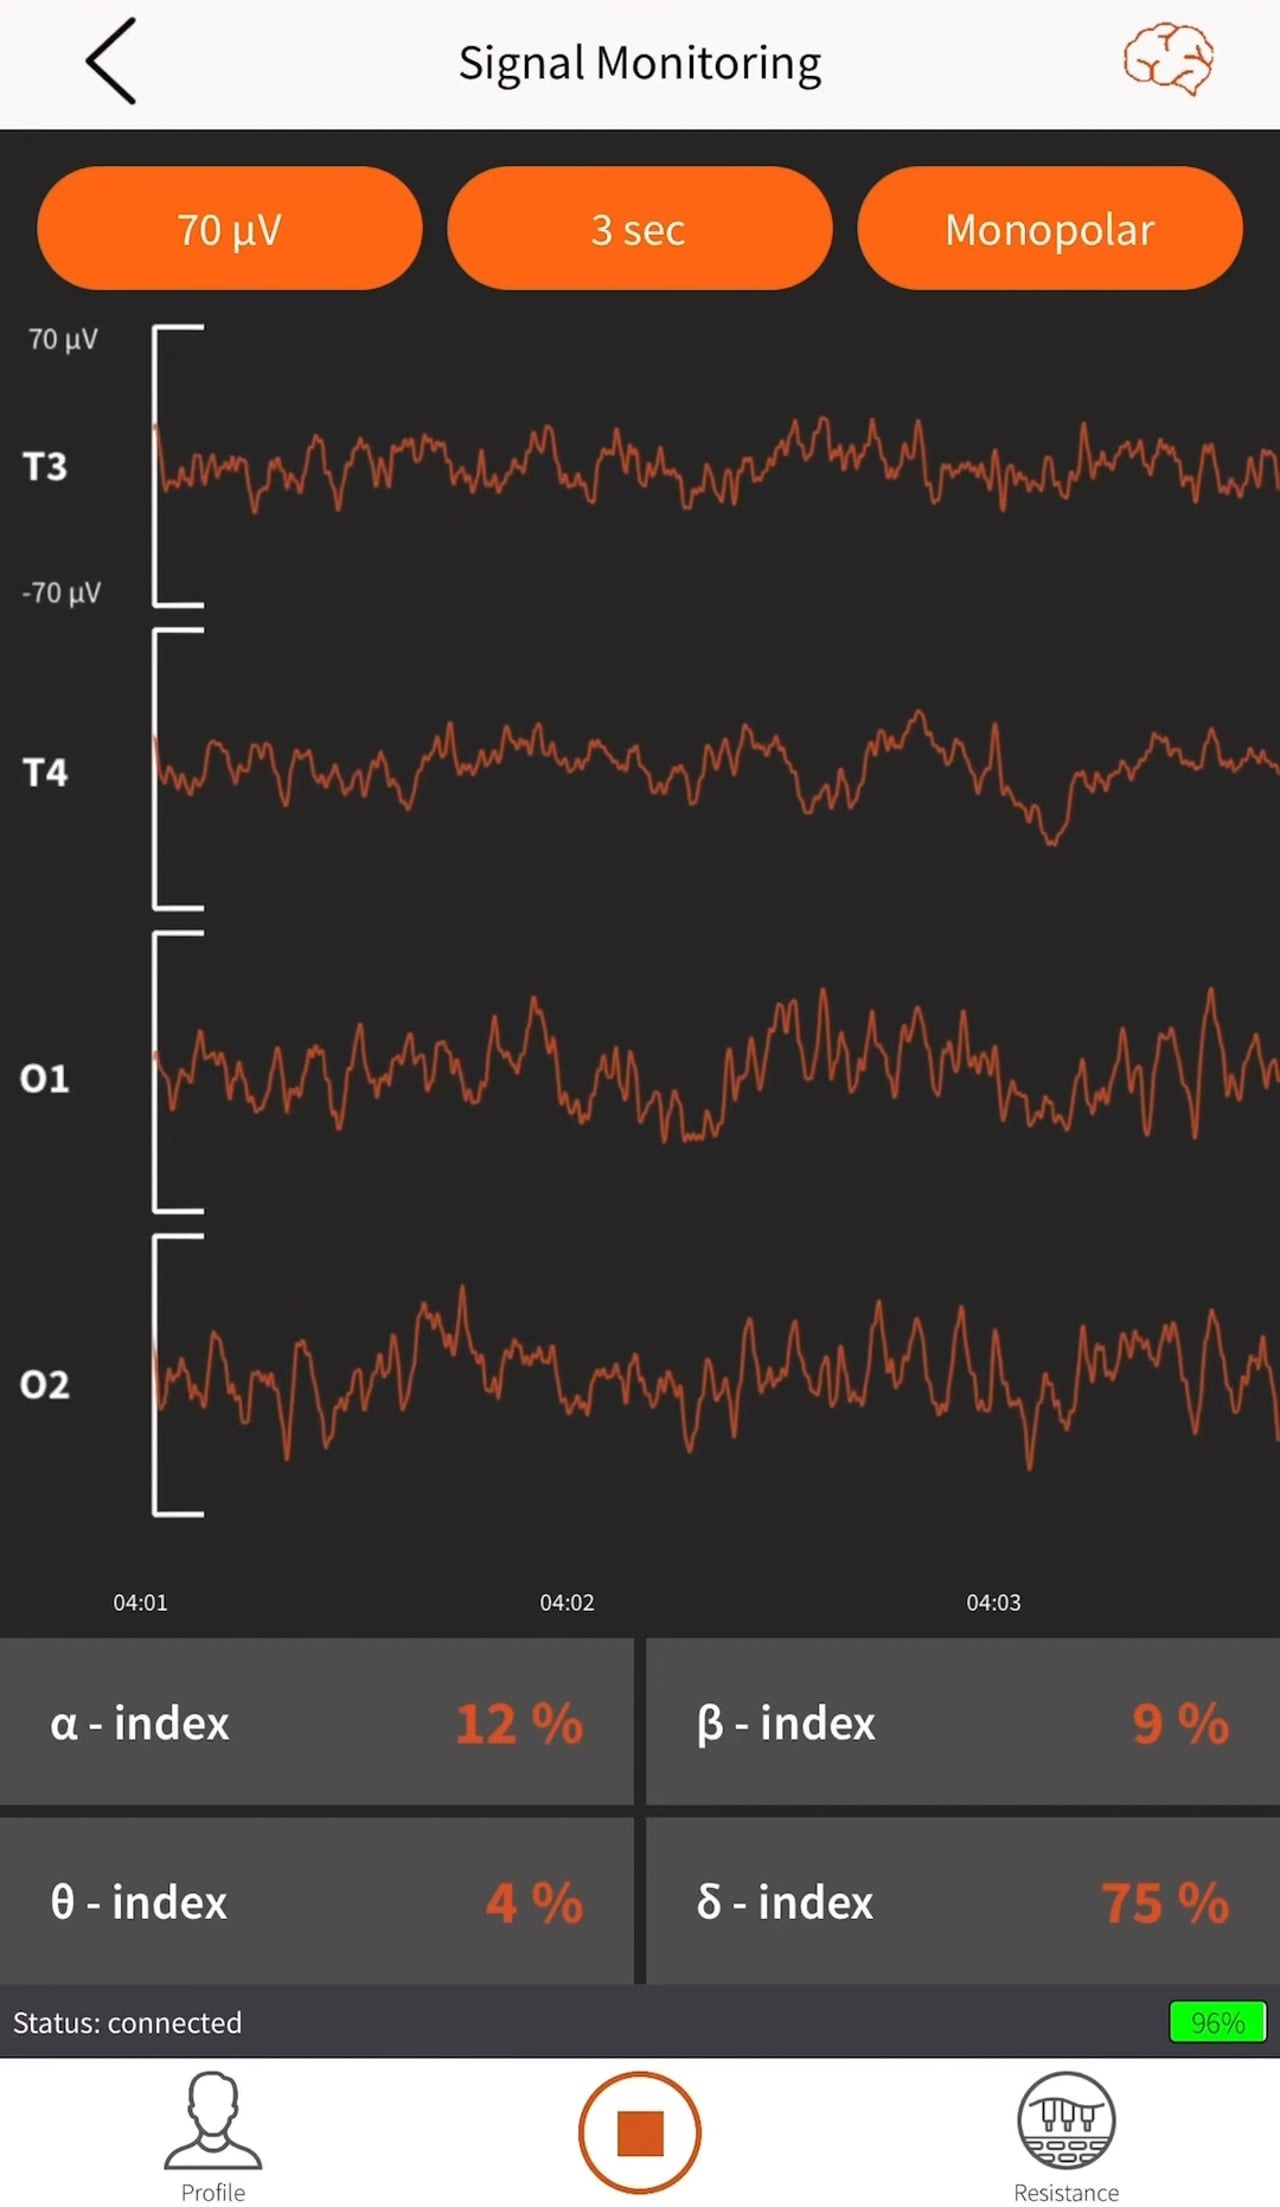Select the O1 channel label
Image resolution: width=1280 pixels, height=2207 pixels.
click(x=45, y=1078)
